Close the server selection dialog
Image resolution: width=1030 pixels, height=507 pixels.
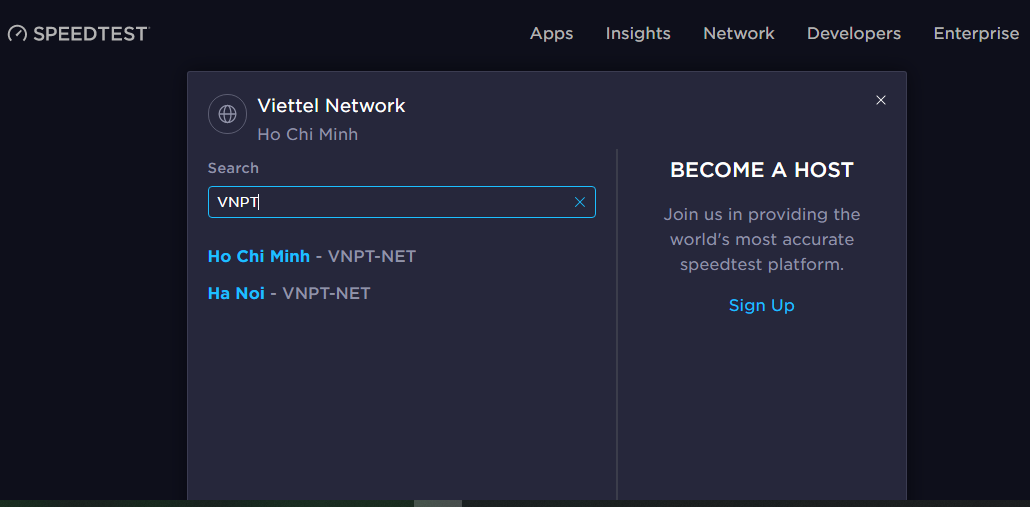881,100
